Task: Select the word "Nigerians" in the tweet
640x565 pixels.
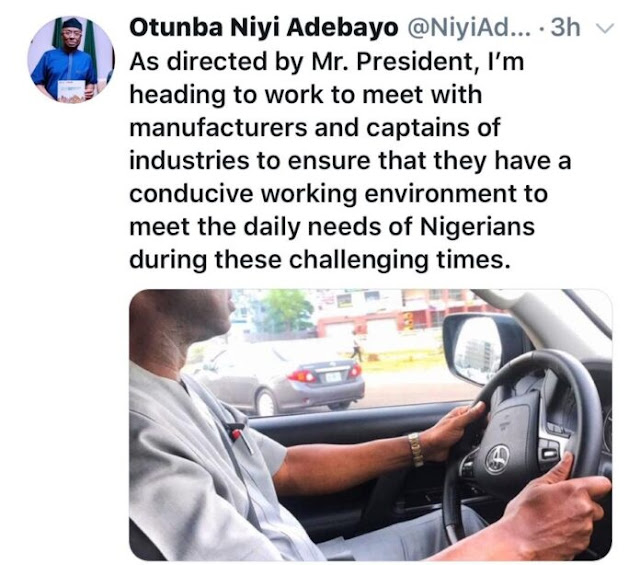Action: click(477, 226)
